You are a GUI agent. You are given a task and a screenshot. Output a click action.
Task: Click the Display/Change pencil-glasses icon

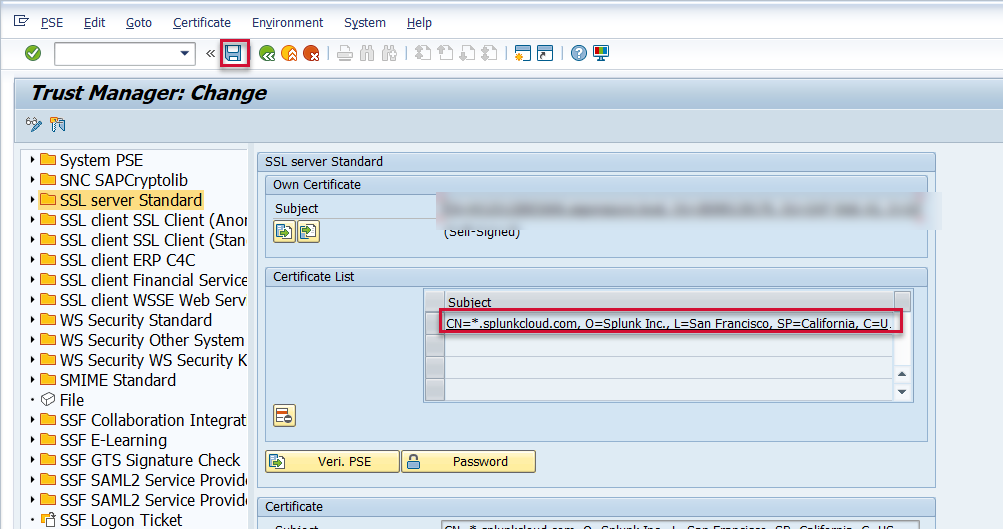tap(34, 124)
